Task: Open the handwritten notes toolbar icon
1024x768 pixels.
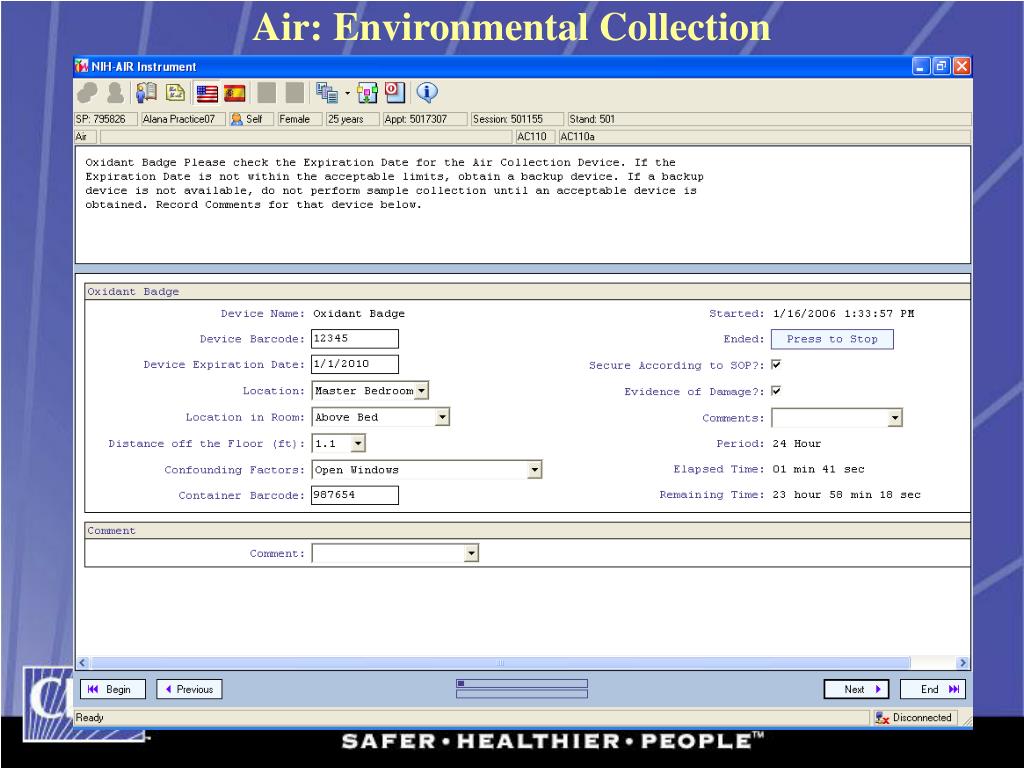Action: (175, 93)
